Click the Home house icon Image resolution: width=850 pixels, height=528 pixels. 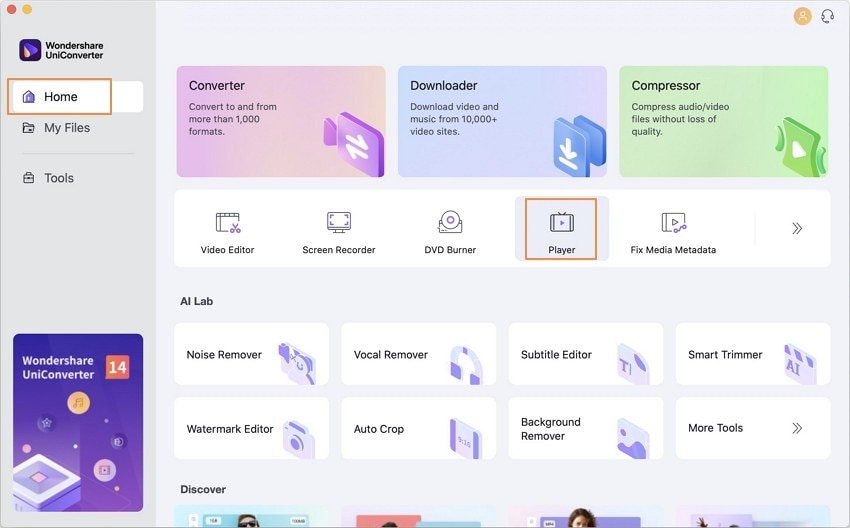(29, 96)
